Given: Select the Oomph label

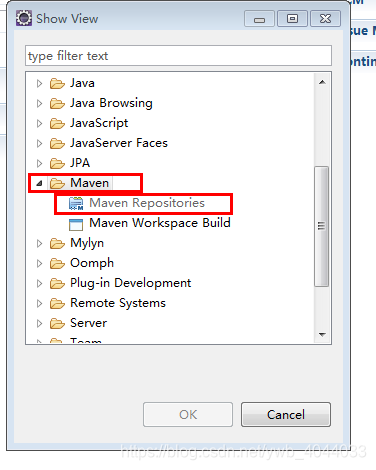Looking at the screenshot, I should (x=92, y=263).
